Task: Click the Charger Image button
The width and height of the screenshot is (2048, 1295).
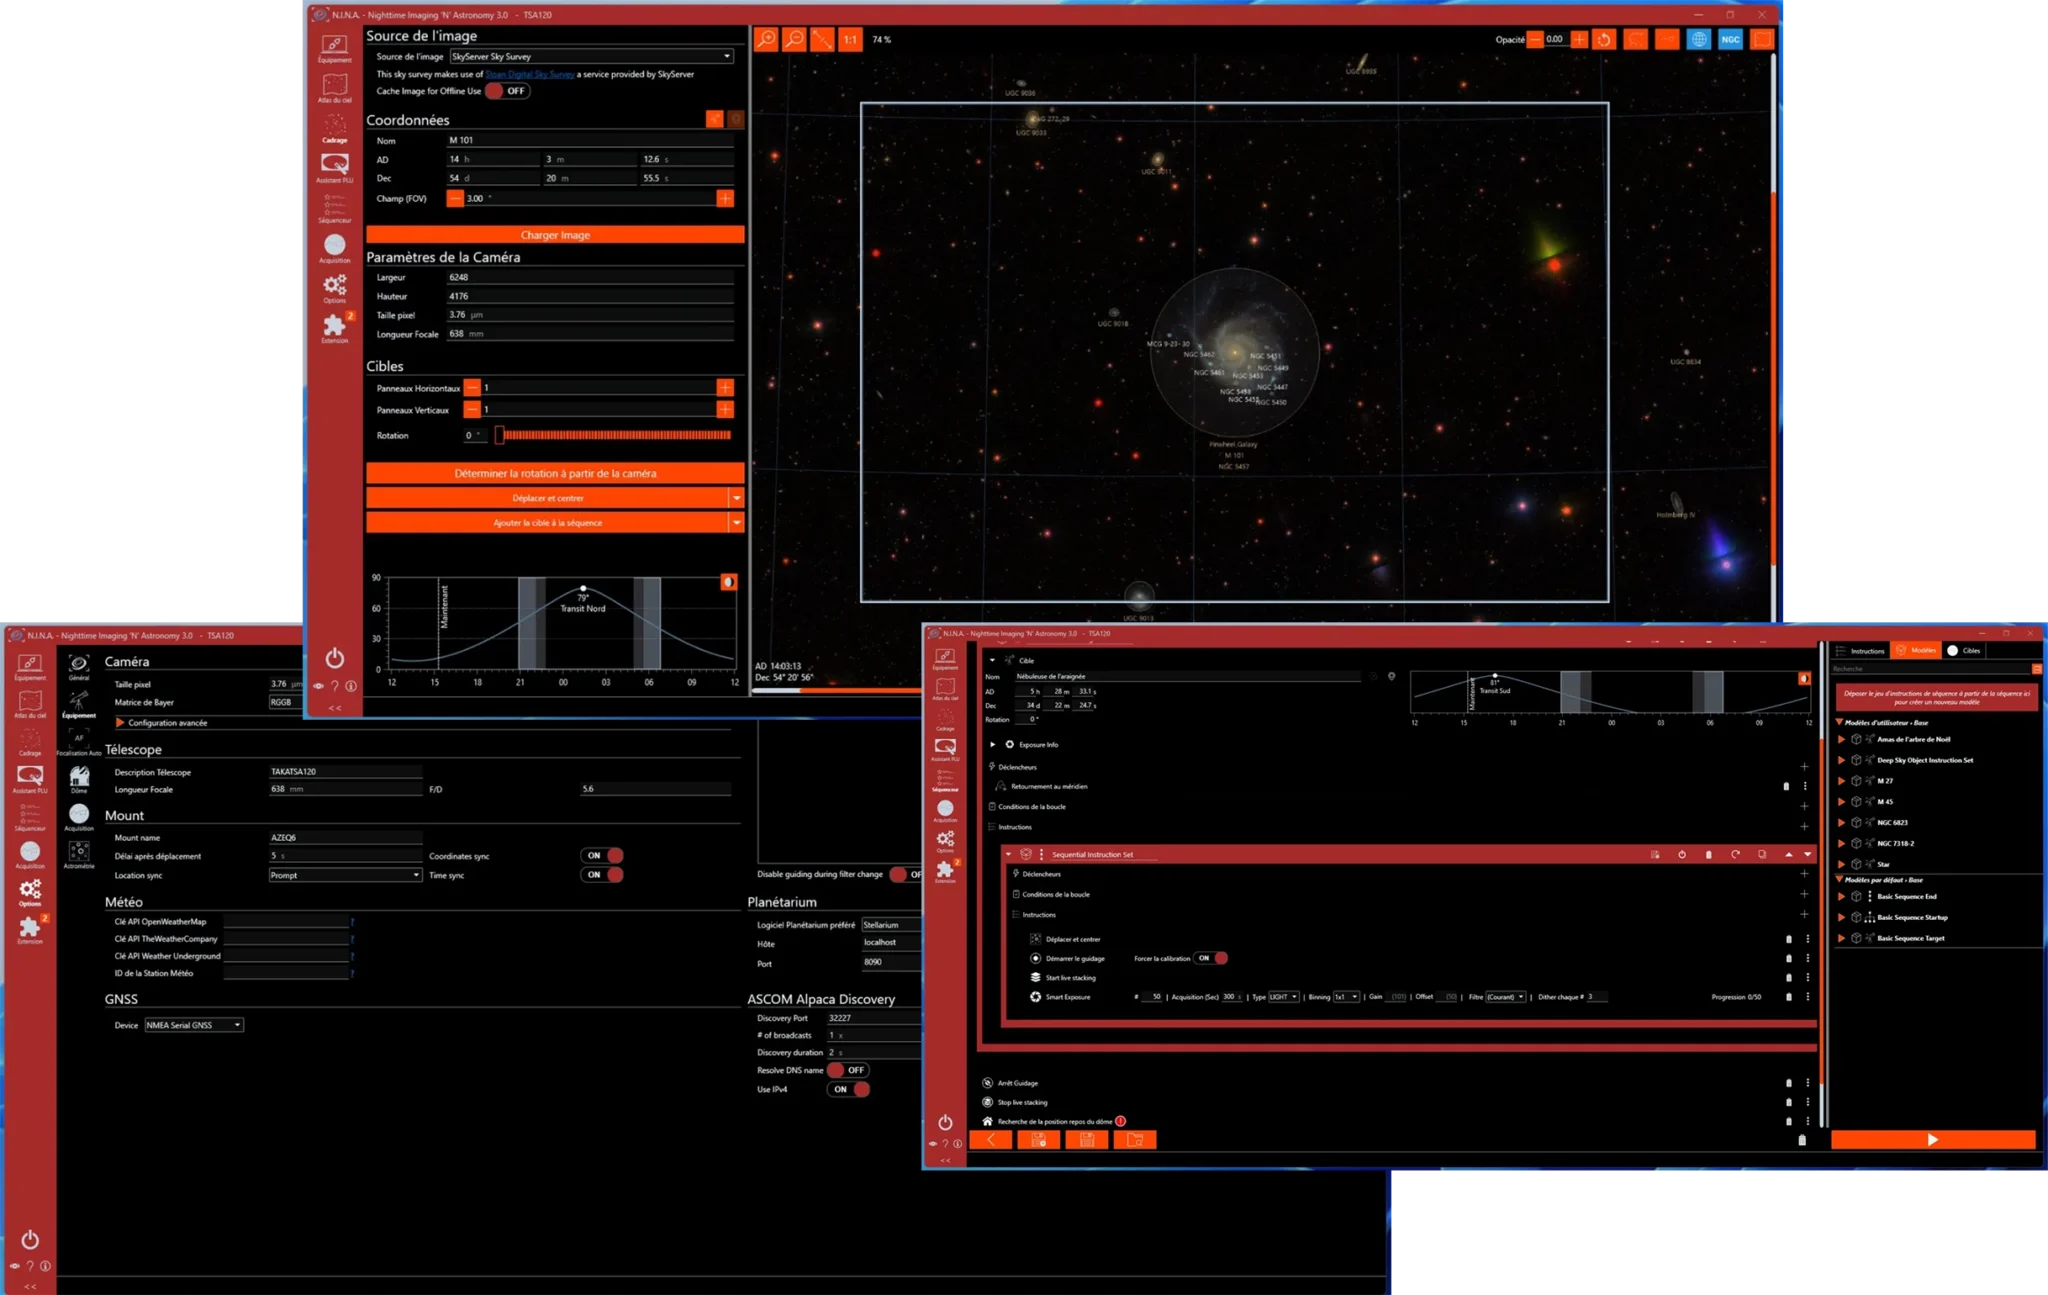Action: (x=555, y=235)
